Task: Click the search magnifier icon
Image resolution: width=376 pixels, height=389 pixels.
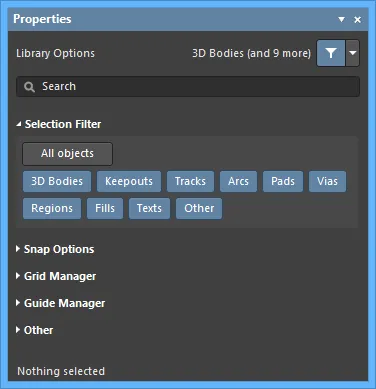Action: click(29, 87)
